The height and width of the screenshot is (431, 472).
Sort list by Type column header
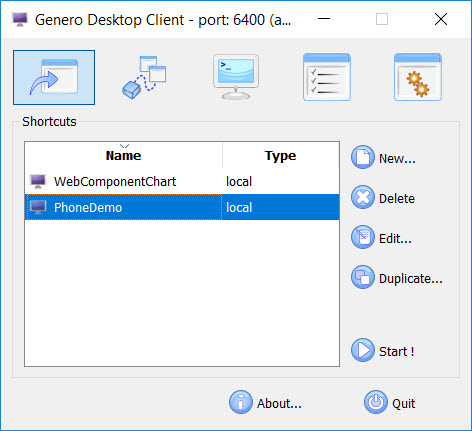(281, 155)
